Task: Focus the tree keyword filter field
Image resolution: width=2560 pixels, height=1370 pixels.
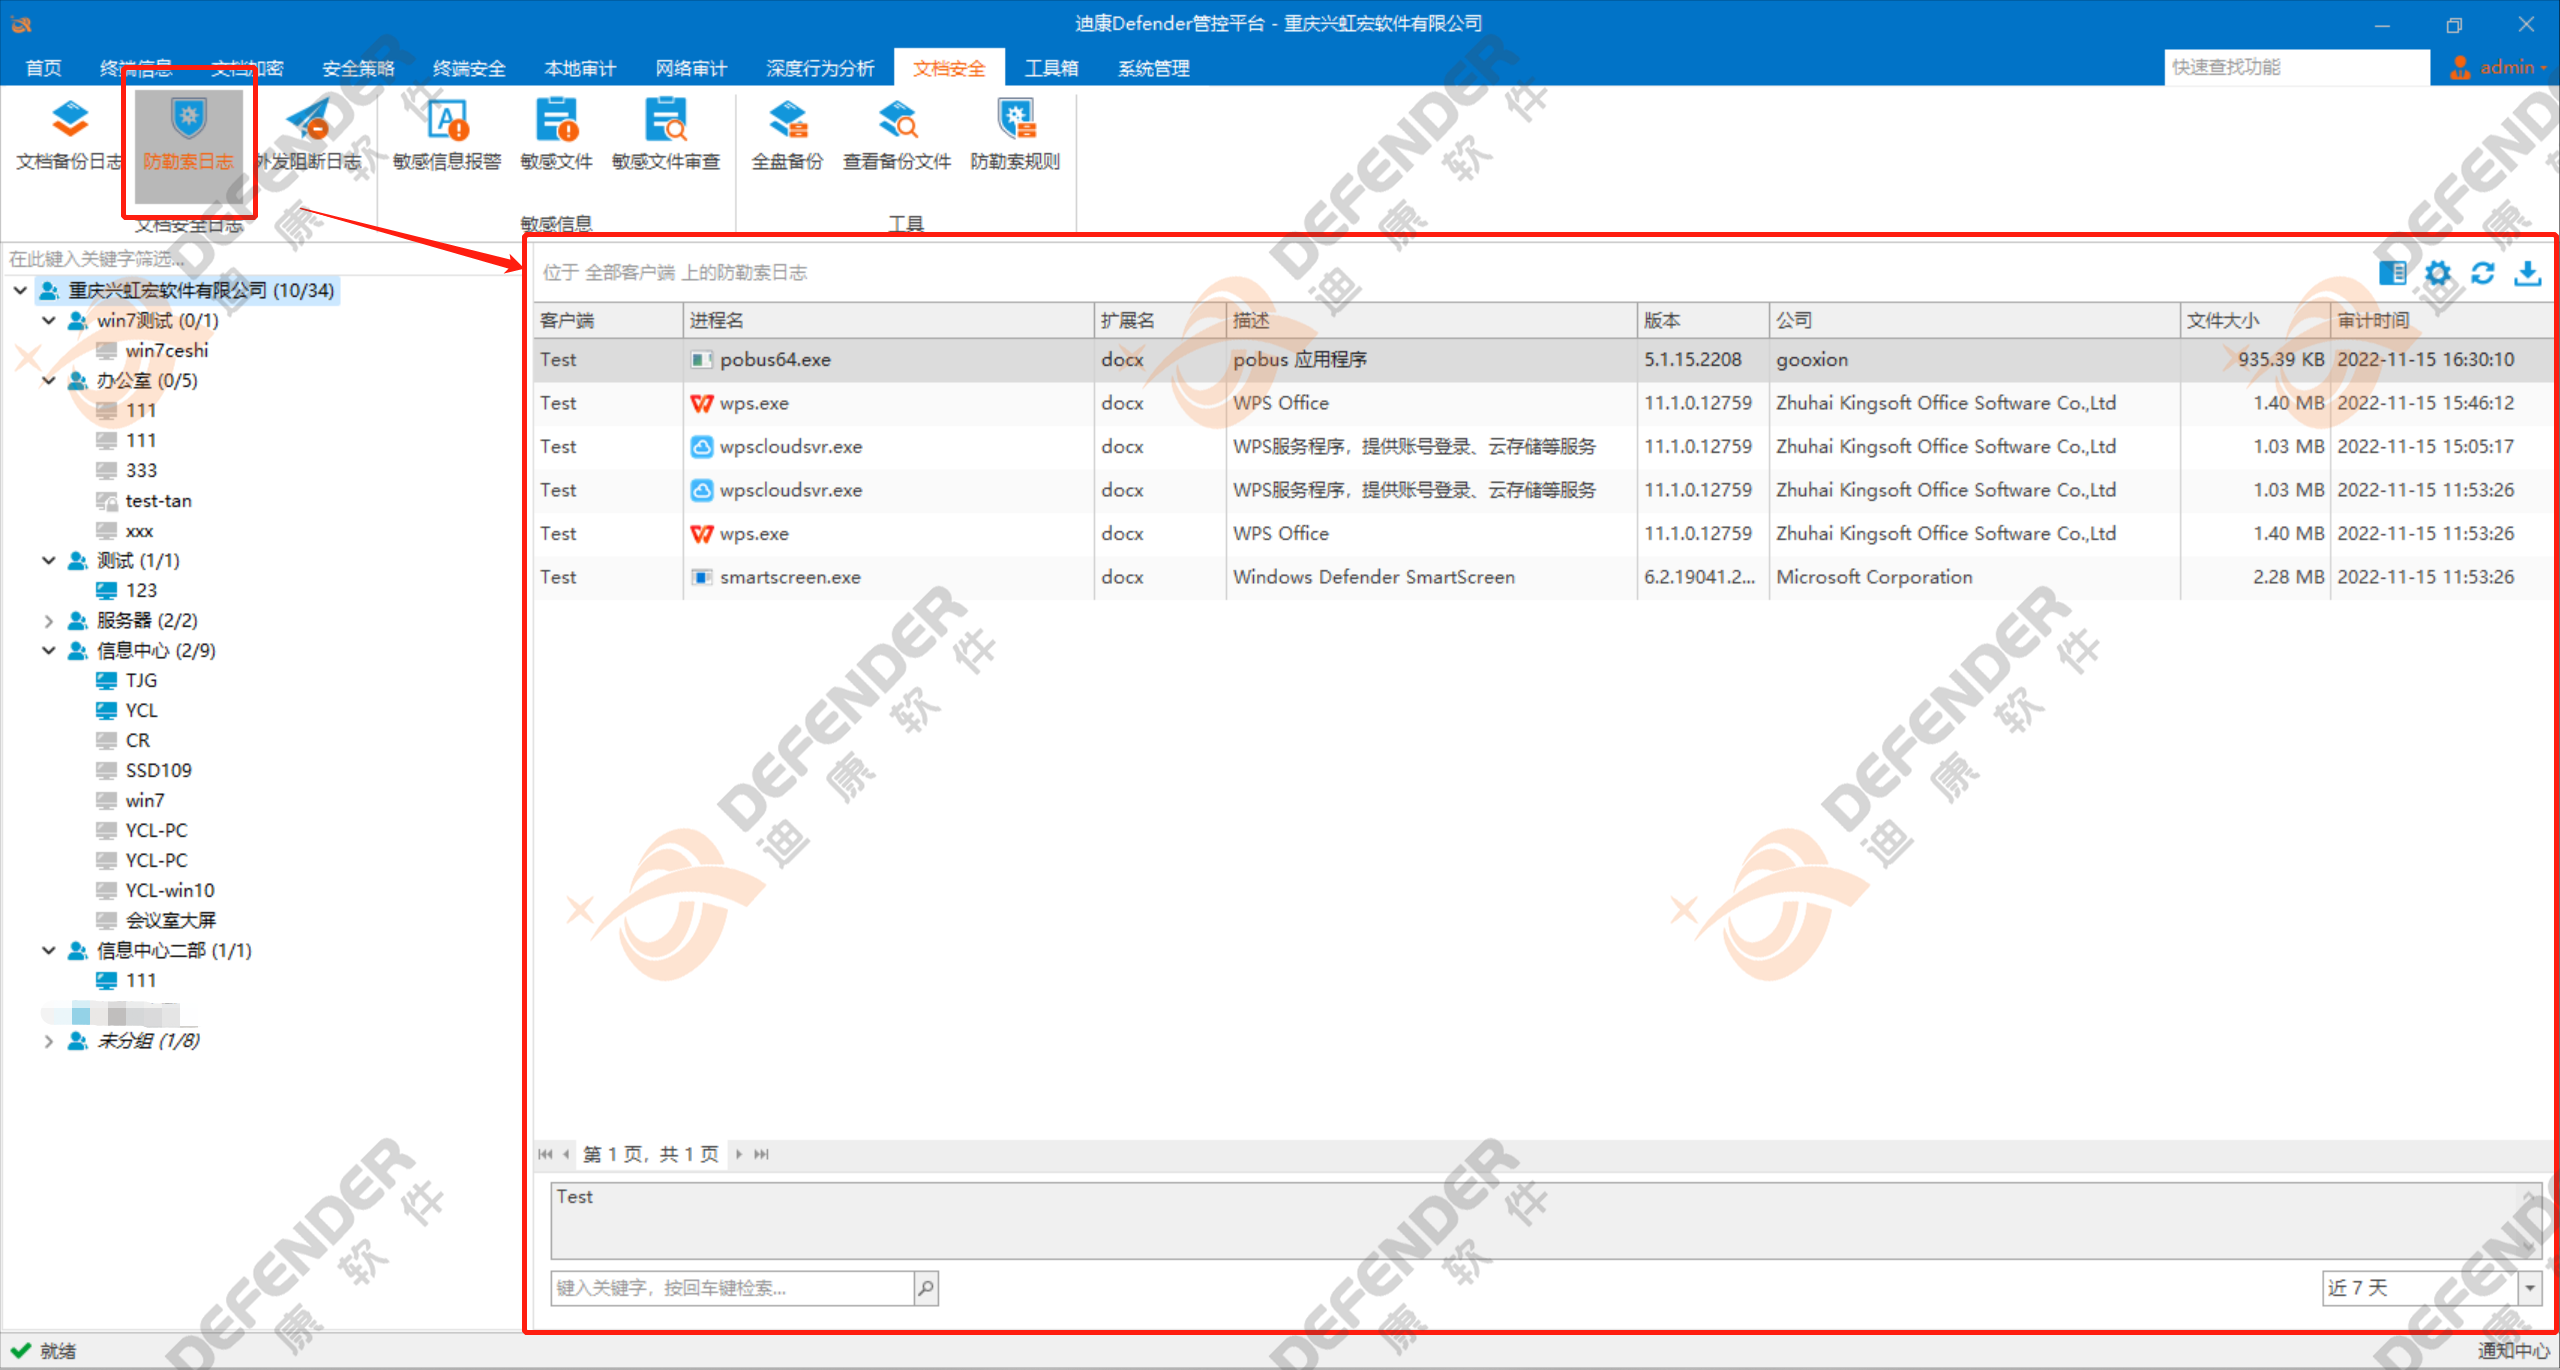Action: pos(260,259)
